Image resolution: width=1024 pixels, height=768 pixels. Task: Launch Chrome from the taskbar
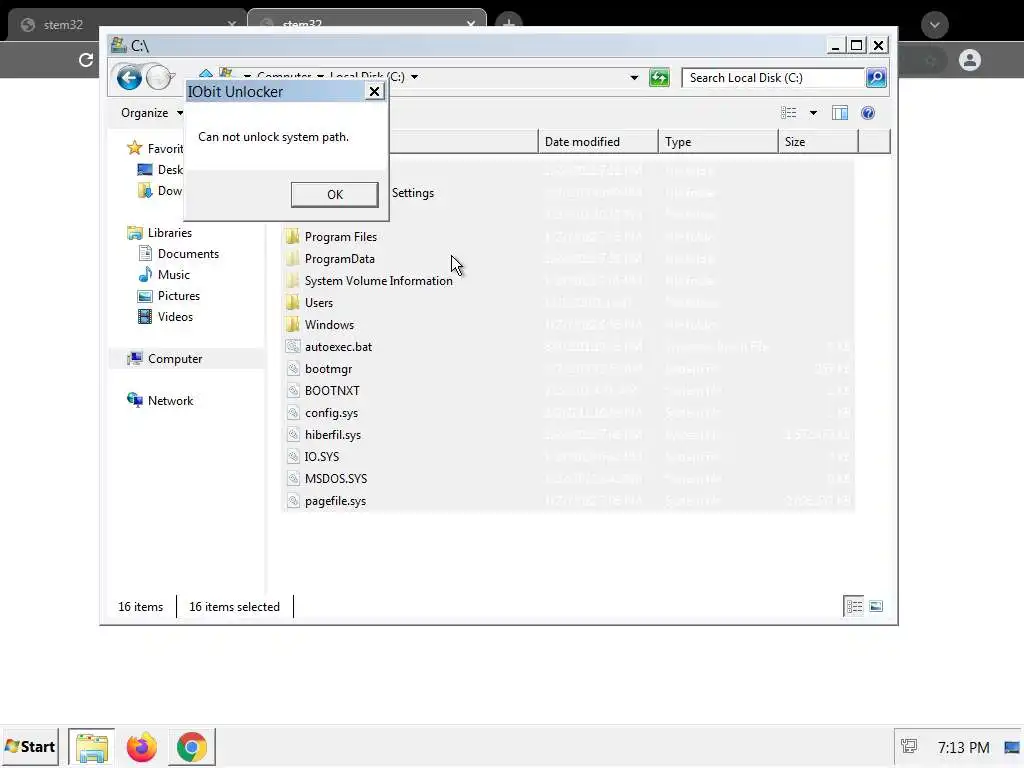pos(191,747)
